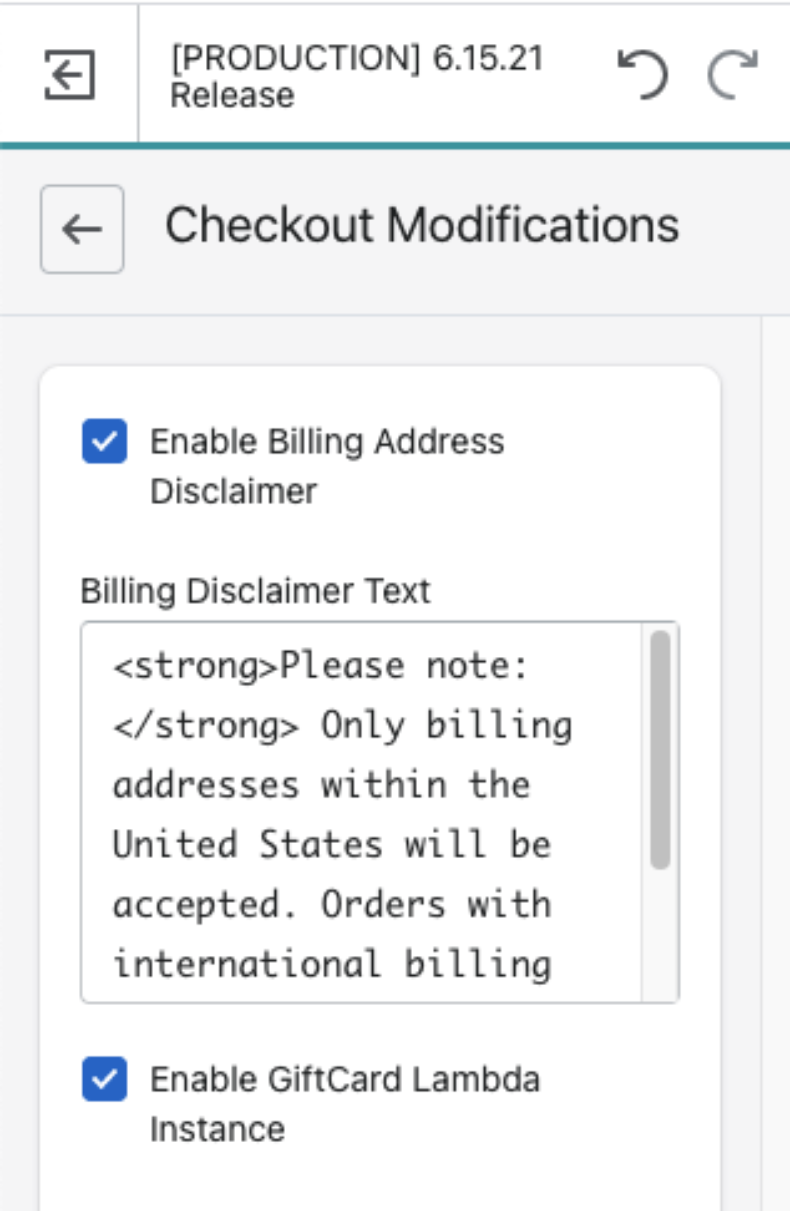Click the exit editor icon
This screenshot has height=1211, width=790.
point(69,76)
